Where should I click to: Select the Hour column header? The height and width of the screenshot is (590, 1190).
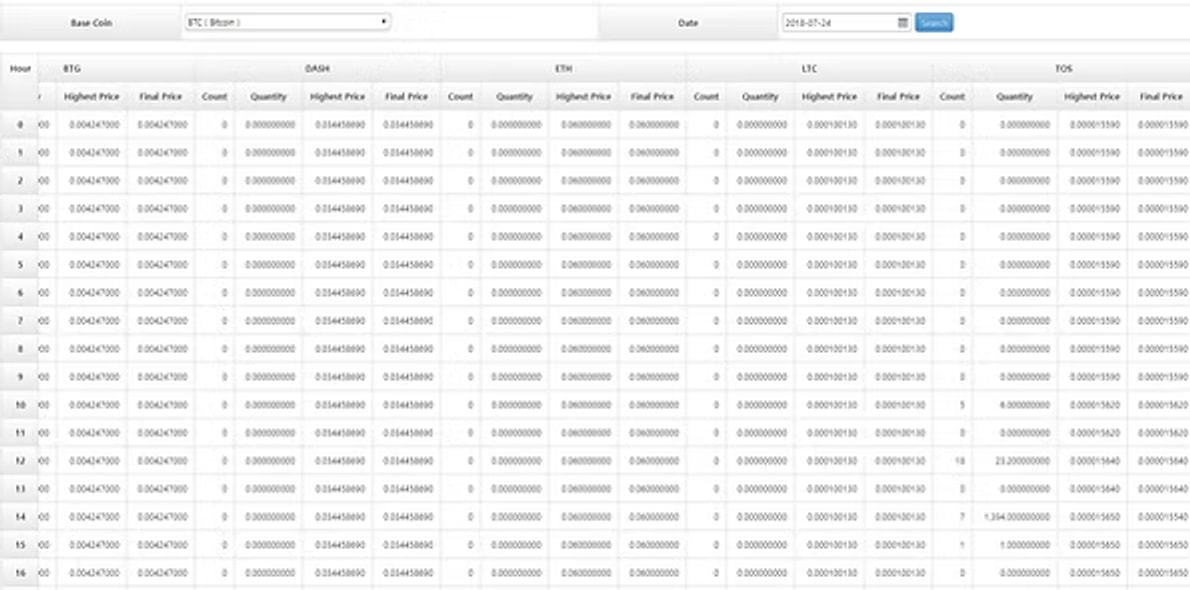(19, 69)
